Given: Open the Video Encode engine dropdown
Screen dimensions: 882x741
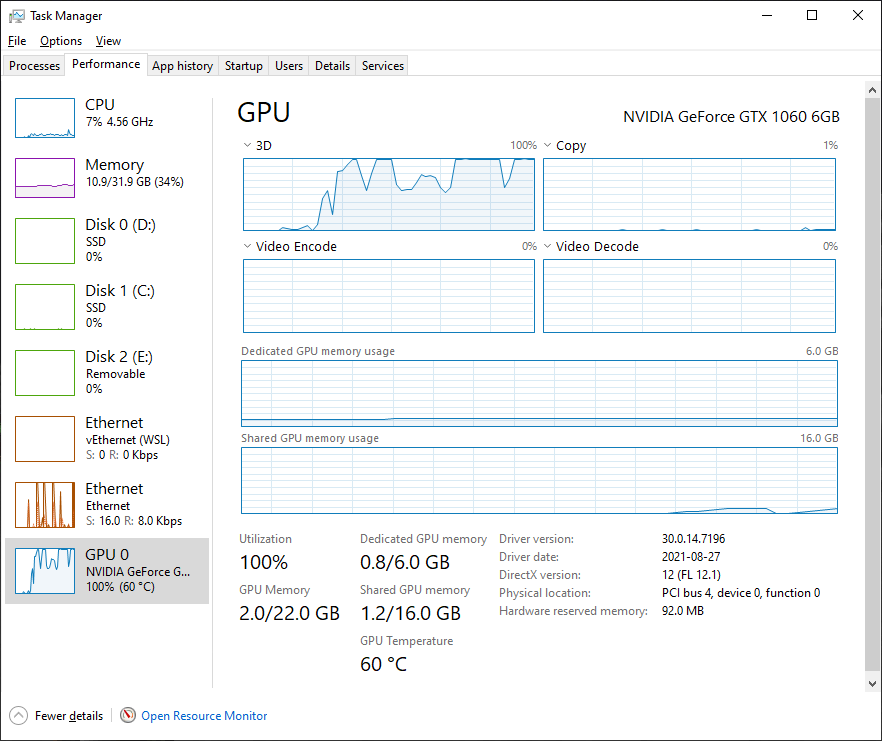Looking at the screenshot, I should (x=248, y=247).
